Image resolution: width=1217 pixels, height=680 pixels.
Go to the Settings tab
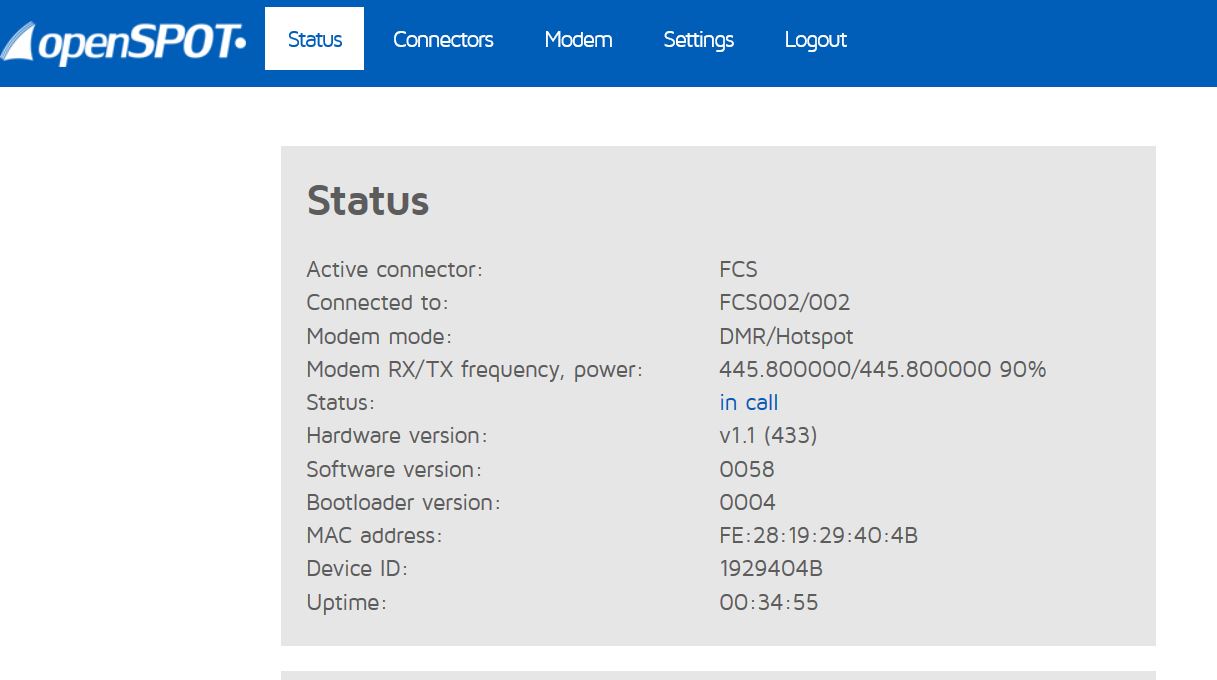click(x=698, y=39)
